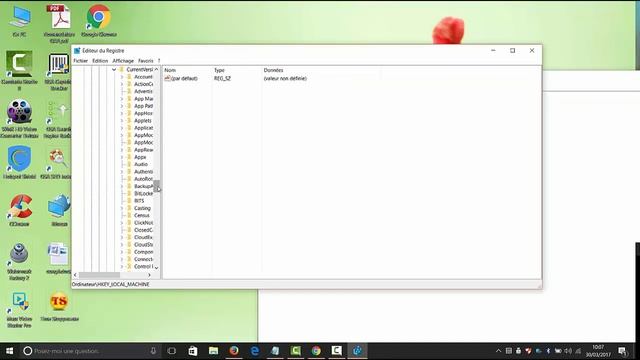Show hidden system tray icons
Viewport: 640px width, 360px height.
click(498, 351)
